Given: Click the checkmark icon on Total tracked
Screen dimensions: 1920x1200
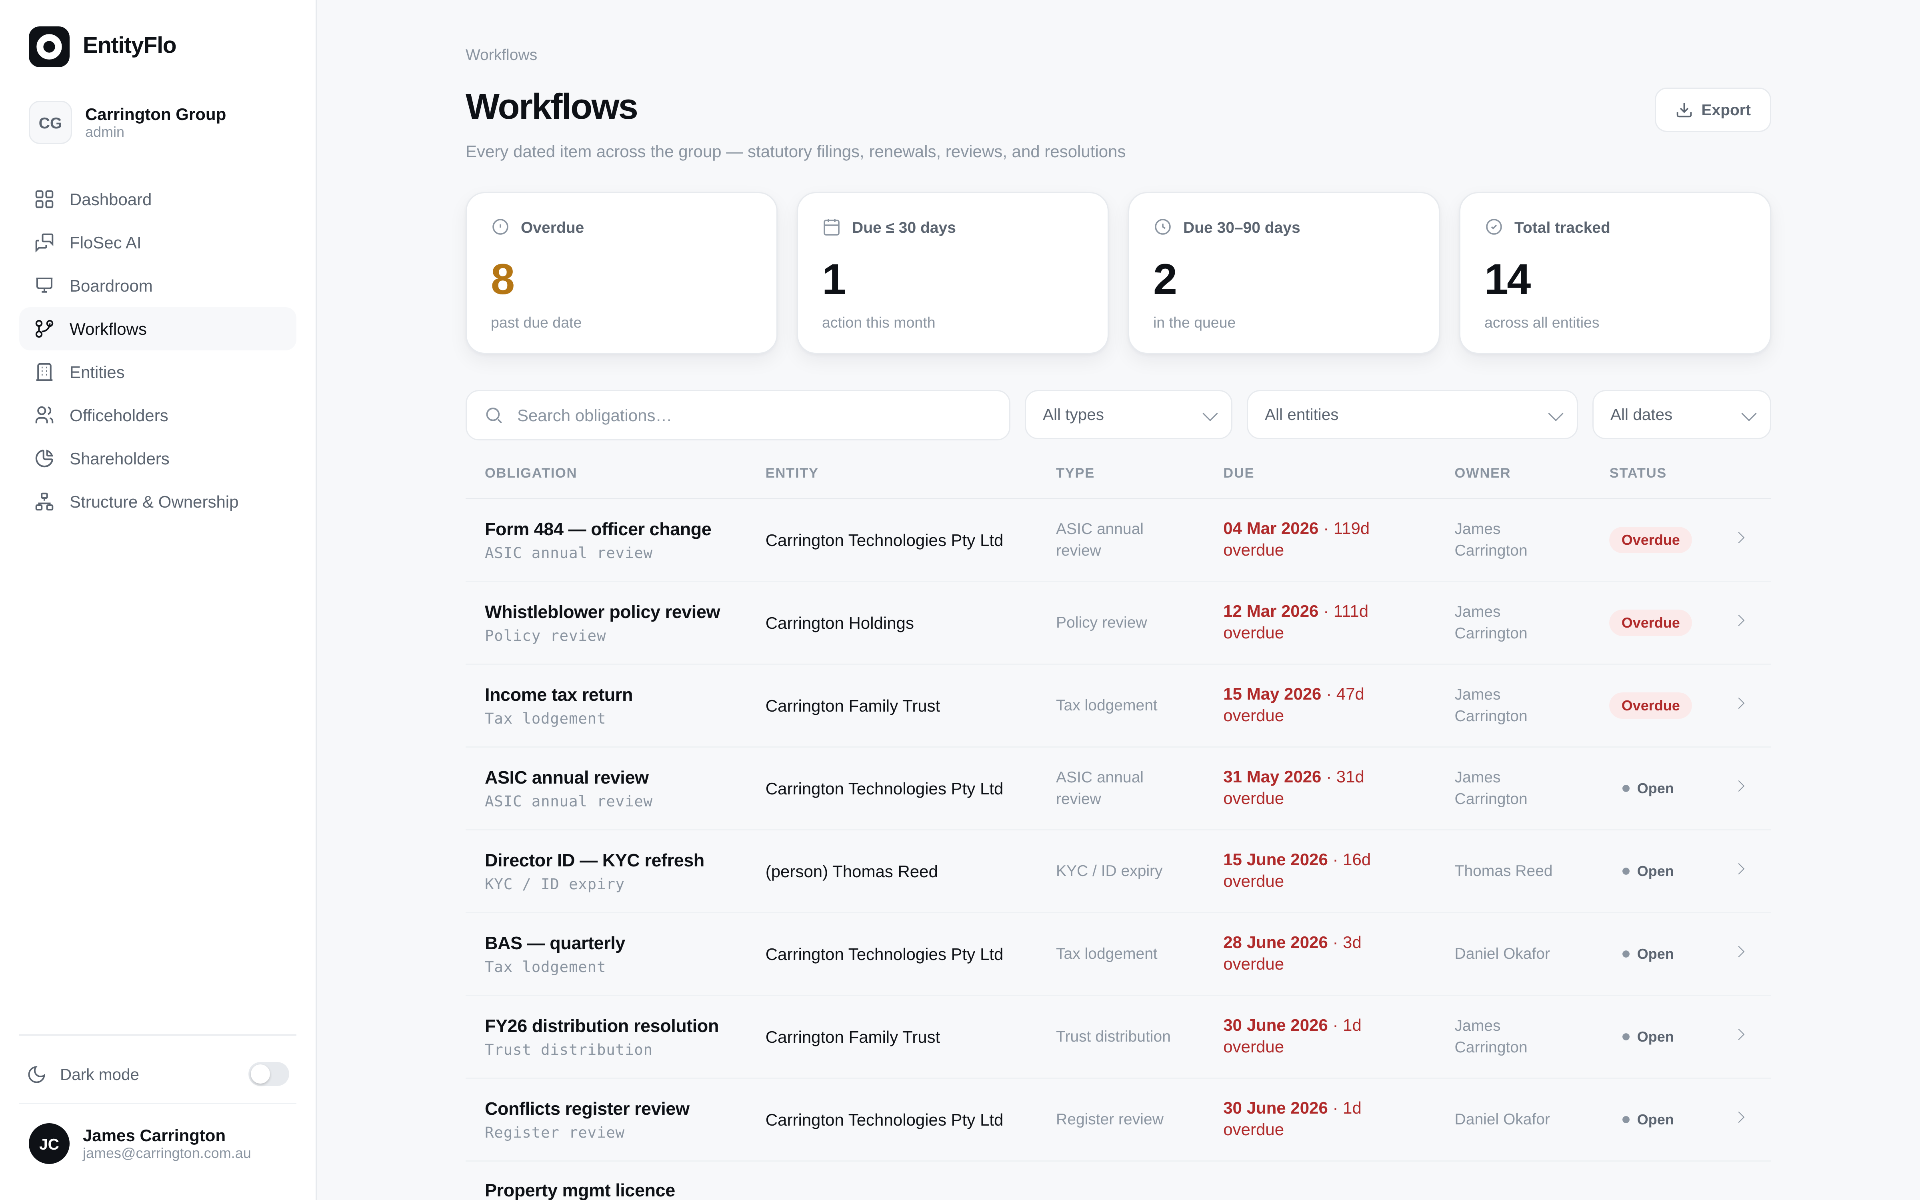Looking at the screenshot, I should click(x=1494, y=227).
